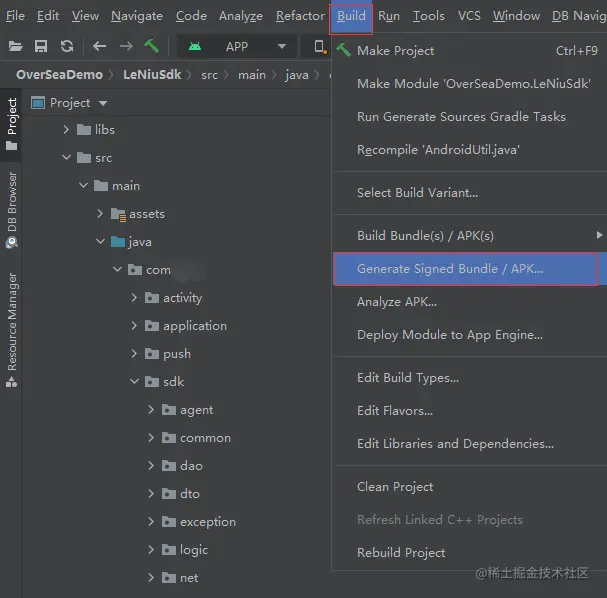Expand the push package

[134, 353]
